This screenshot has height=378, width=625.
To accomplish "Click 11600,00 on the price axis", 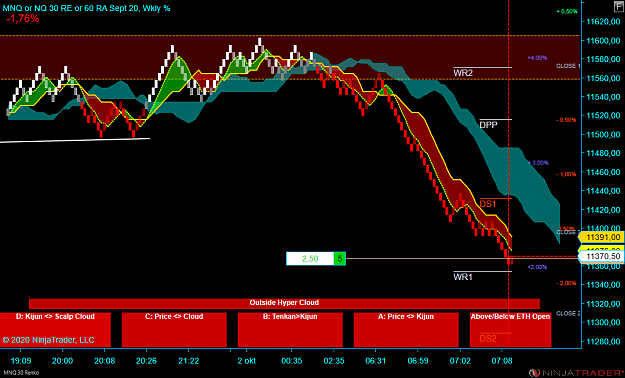I will tap(603, 40).
